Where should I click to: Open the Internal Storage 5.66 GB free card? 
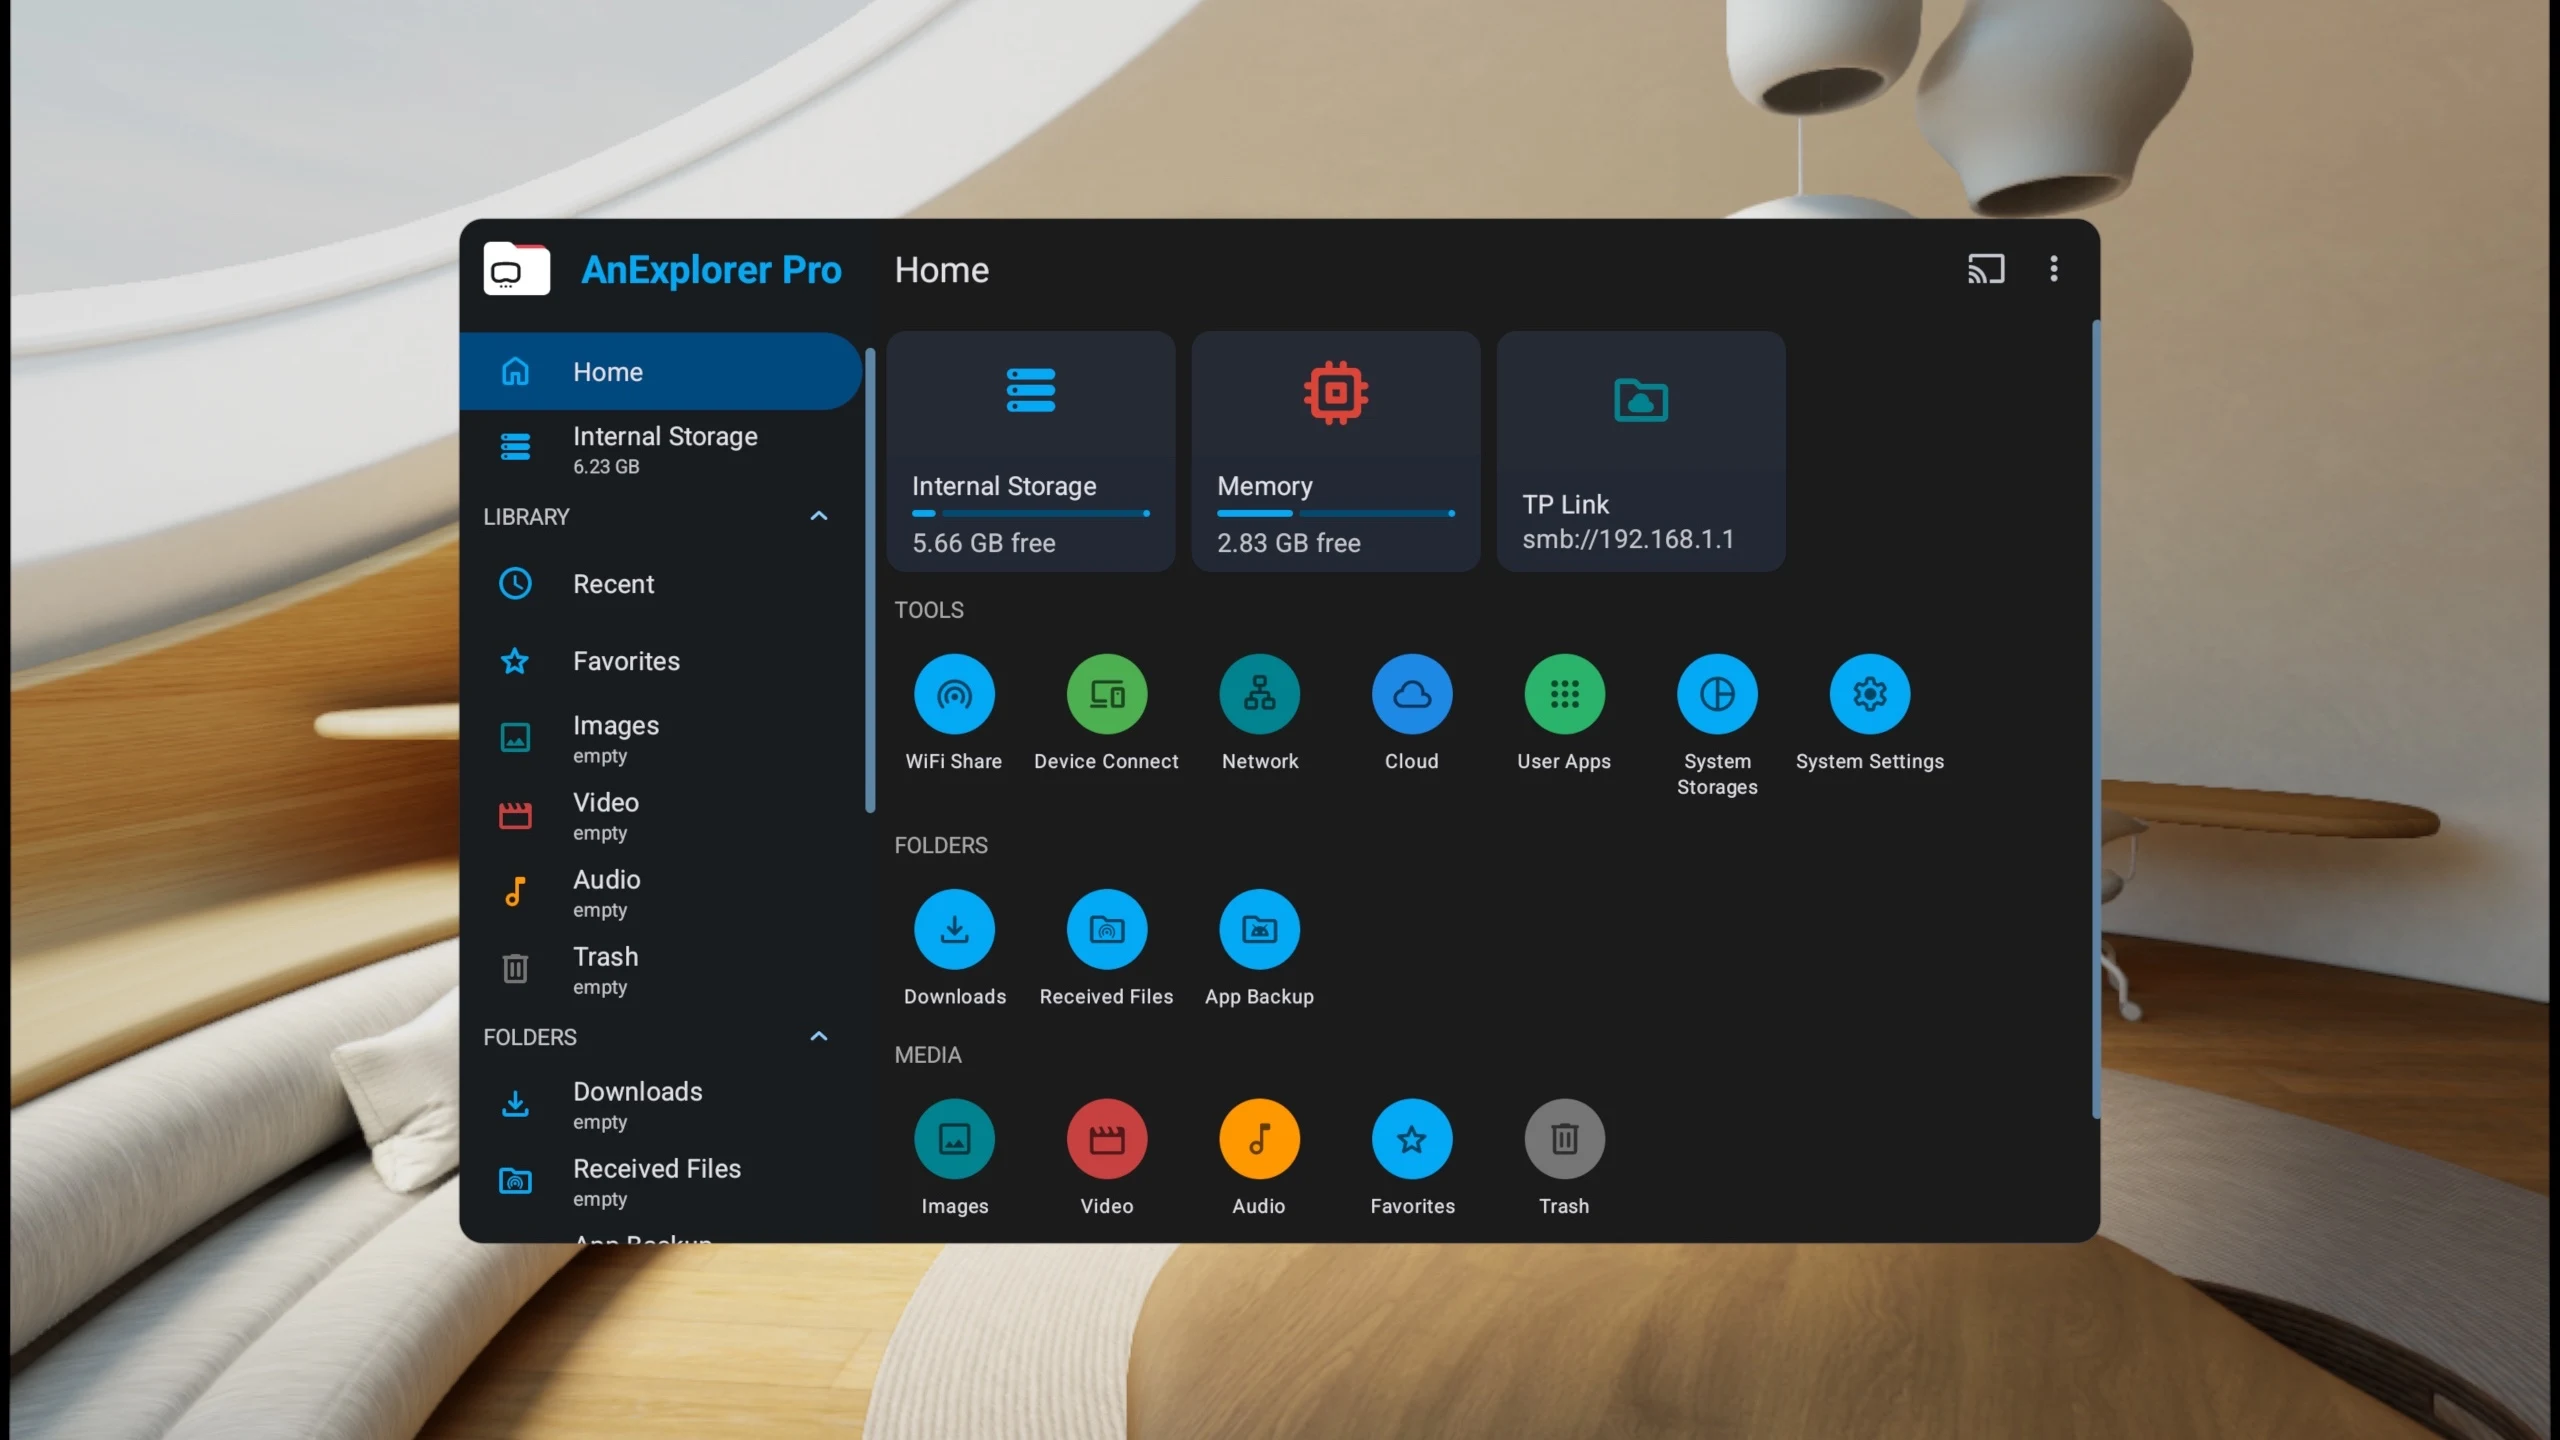pos(1030,451)
